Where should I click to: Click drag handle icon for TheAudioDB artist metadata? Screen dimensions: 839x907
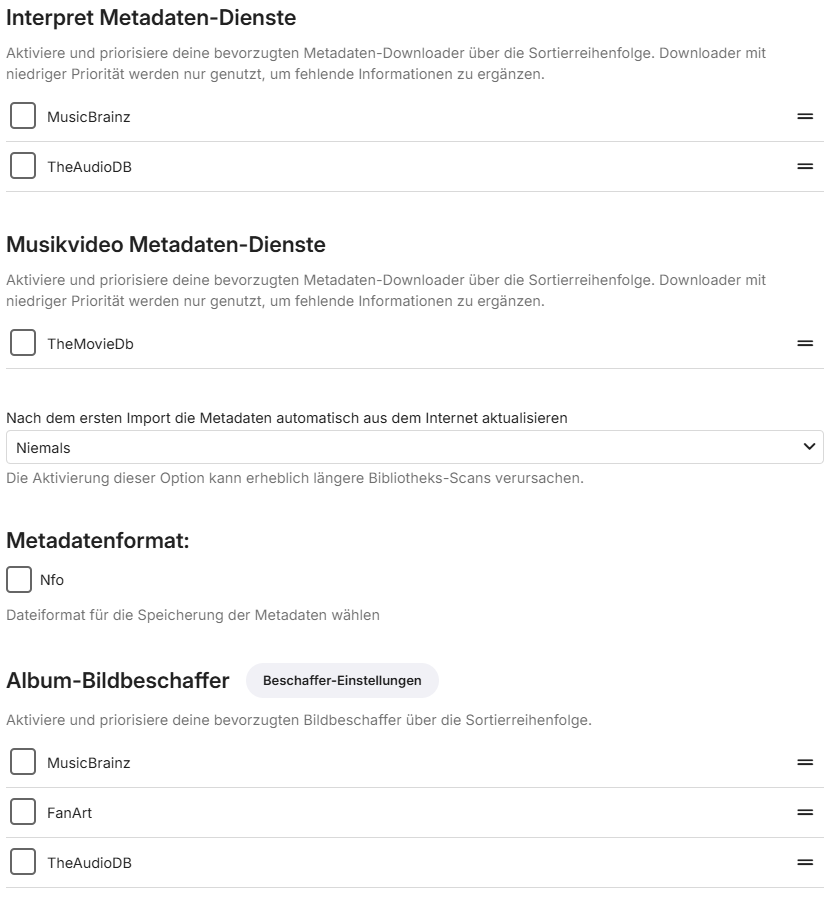pos(804,167)
